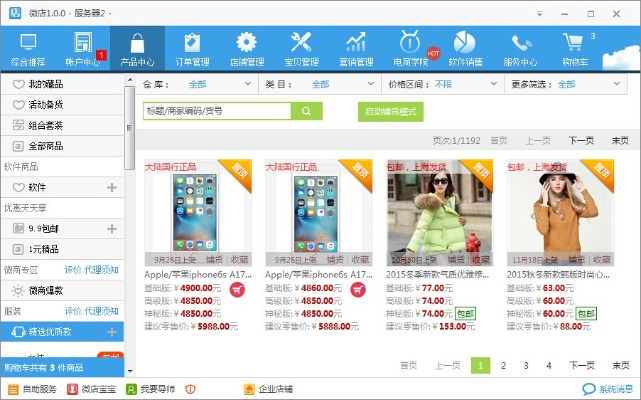Click 收藏 on the orange sweater item
This screenshot has width=641, height=400.
click(602, 259)
